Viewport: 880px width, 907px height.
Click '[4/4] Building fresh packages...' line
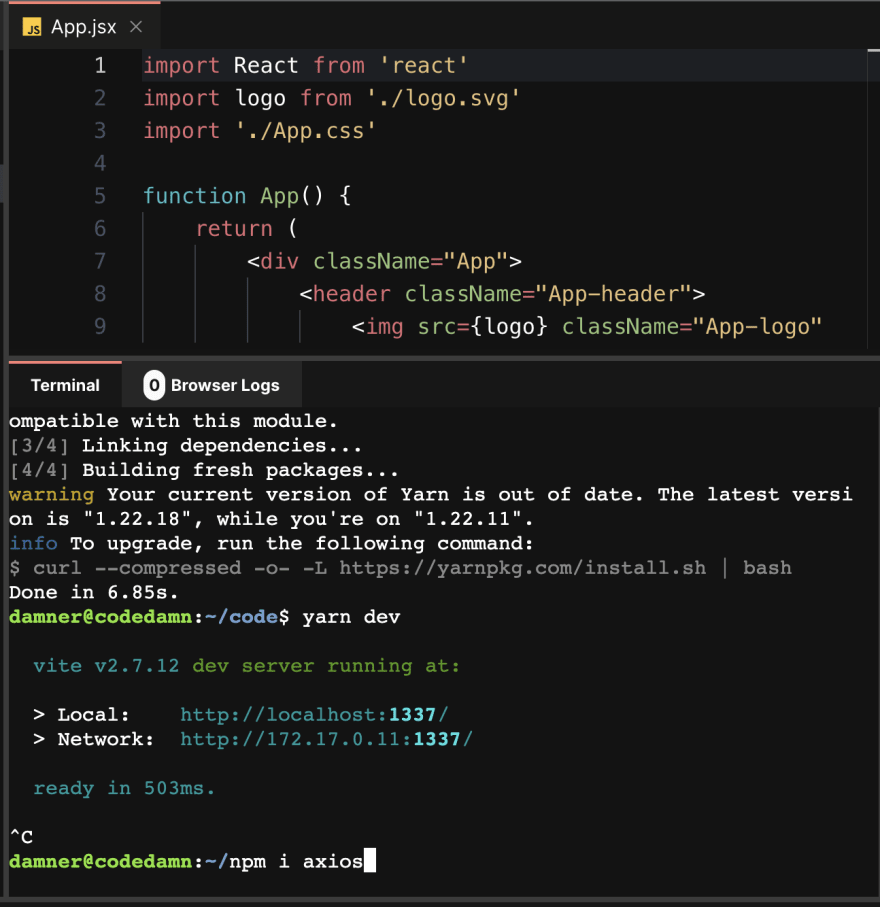pos(204,470)
